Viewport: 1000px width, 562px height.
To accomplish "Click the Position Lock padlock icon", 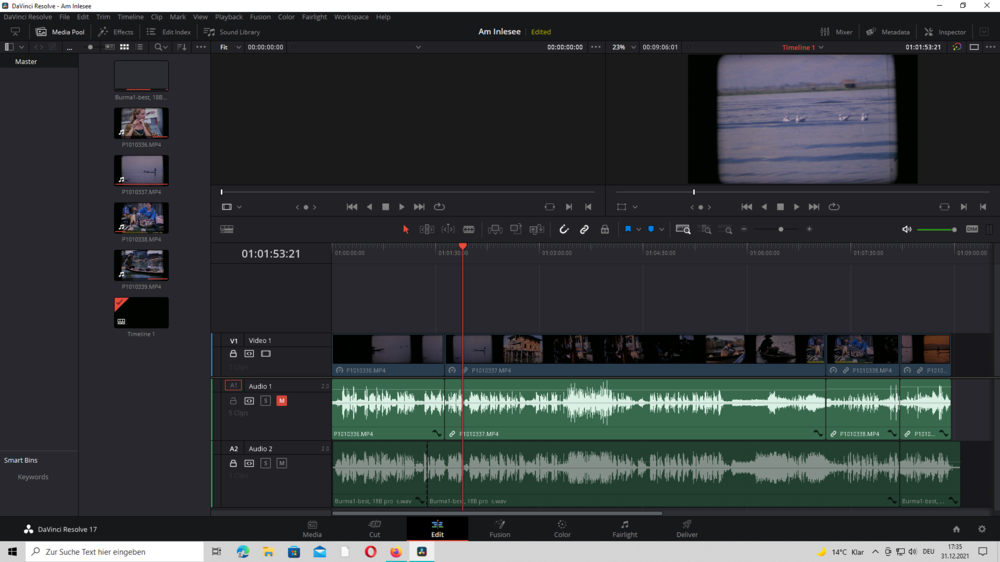I will coord(605,230).
